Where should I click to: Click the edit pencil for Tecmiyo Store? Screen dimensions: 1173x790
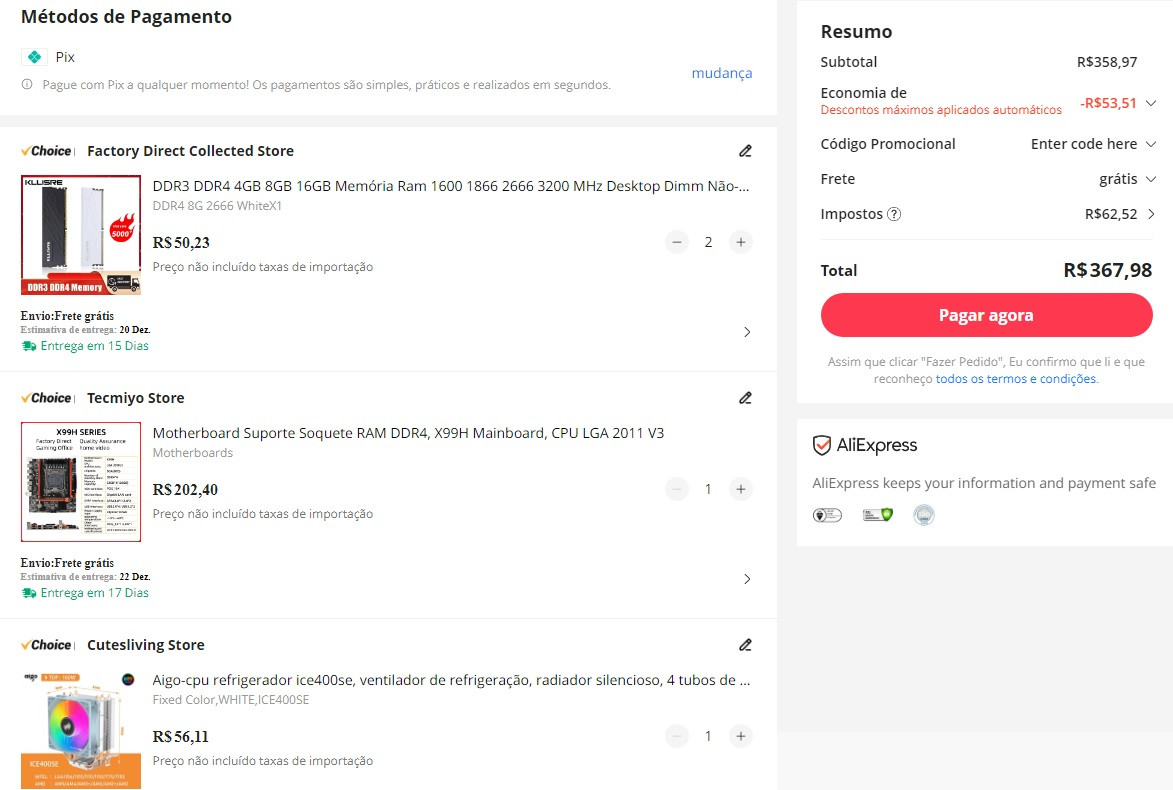click(x=745, y=398)
